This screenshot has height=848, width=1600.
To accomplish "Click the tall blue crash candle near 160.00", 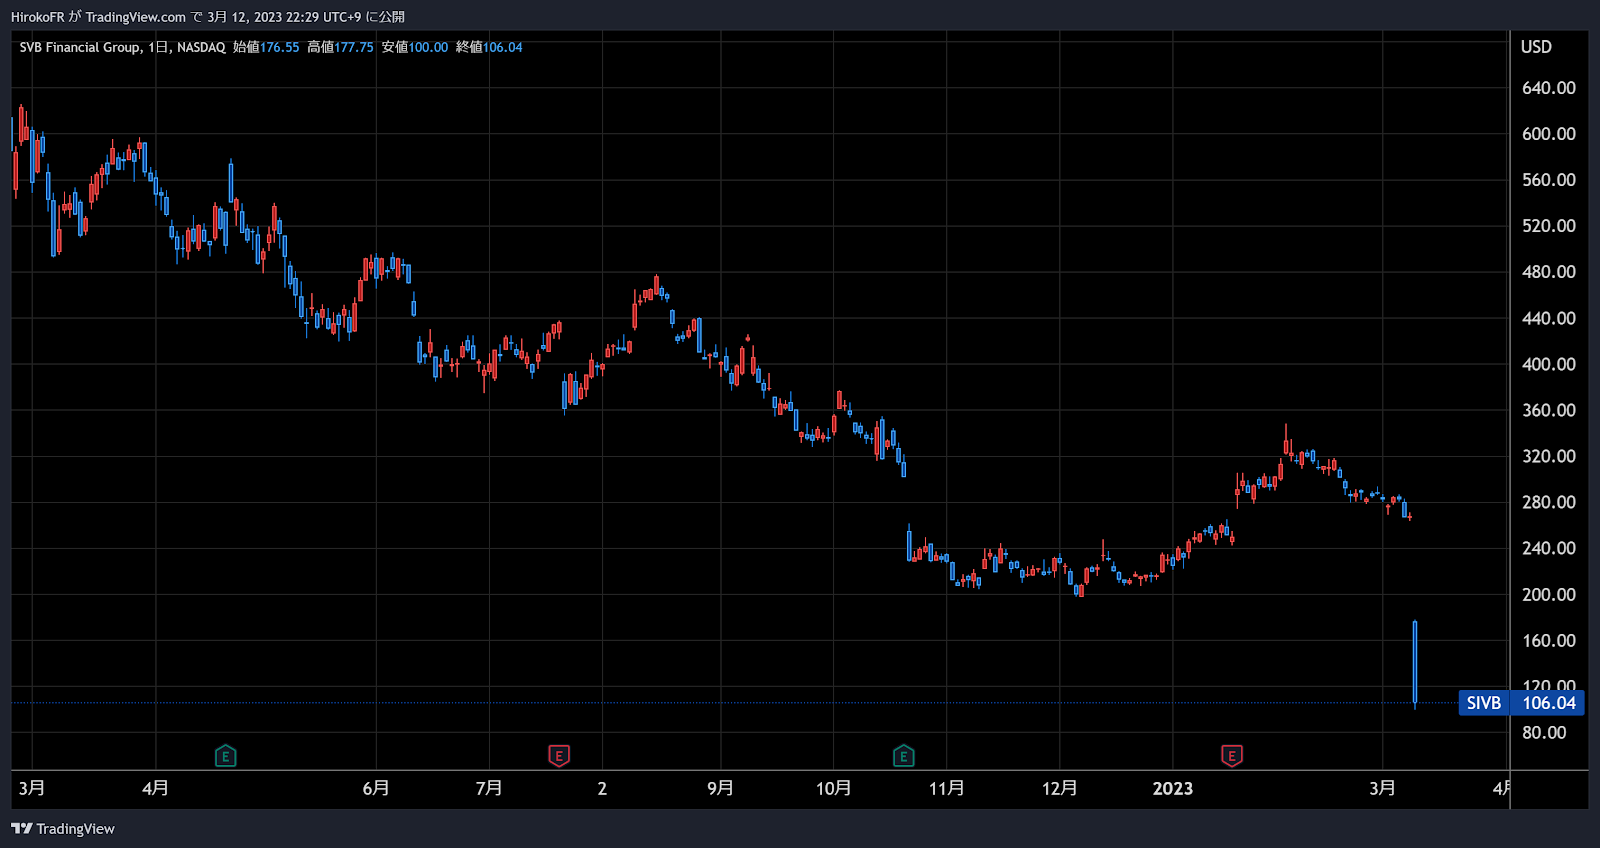I will coord(1415,662).
